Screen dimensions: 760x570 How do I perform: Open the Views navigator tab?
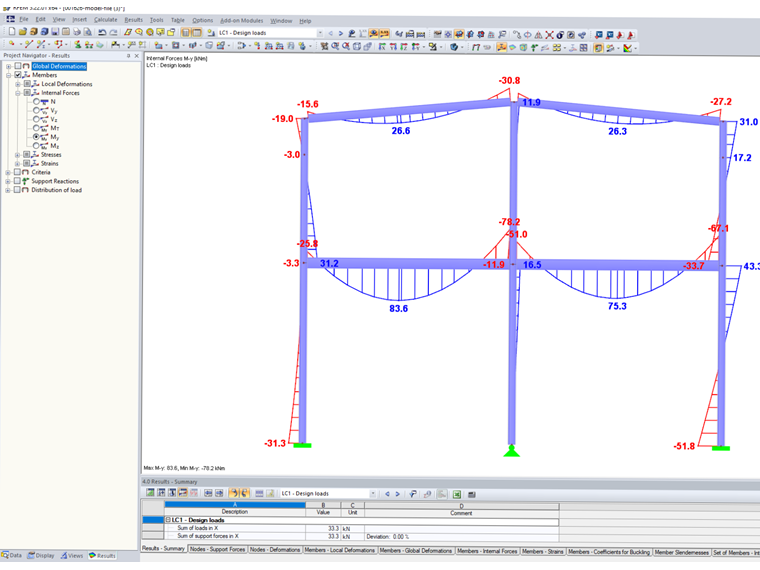[x=72, y=555]
